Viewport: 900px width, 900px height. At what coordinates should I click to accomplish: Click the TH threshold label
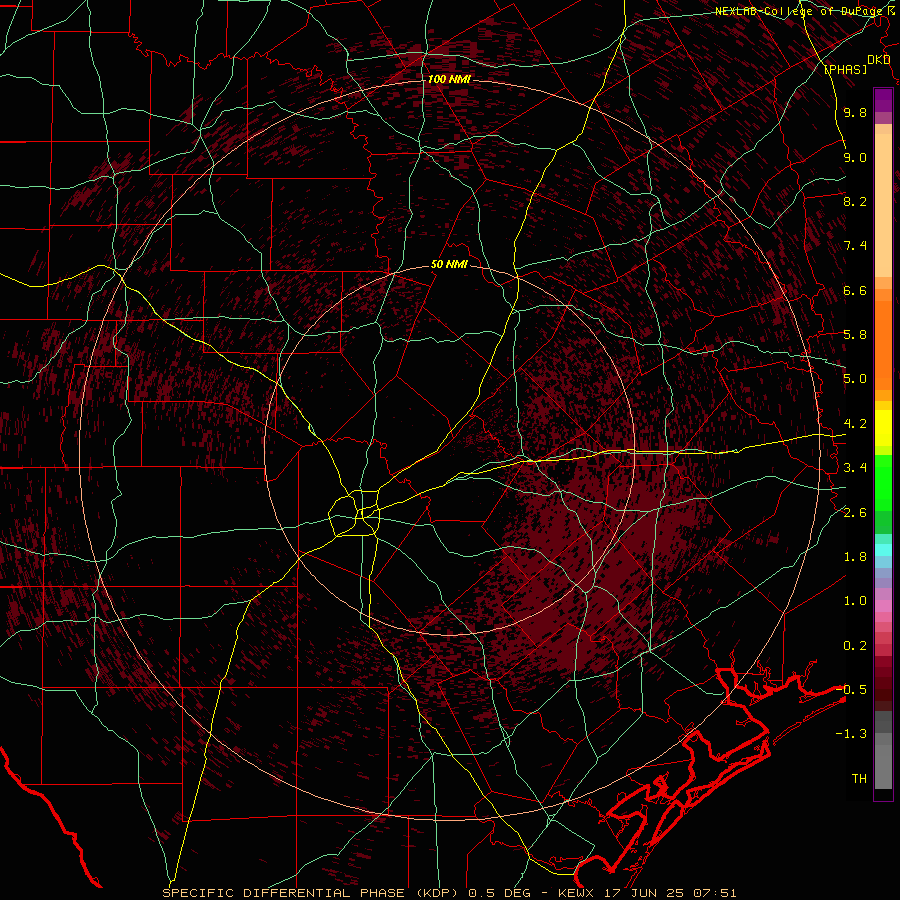click(x=859, y=778)
